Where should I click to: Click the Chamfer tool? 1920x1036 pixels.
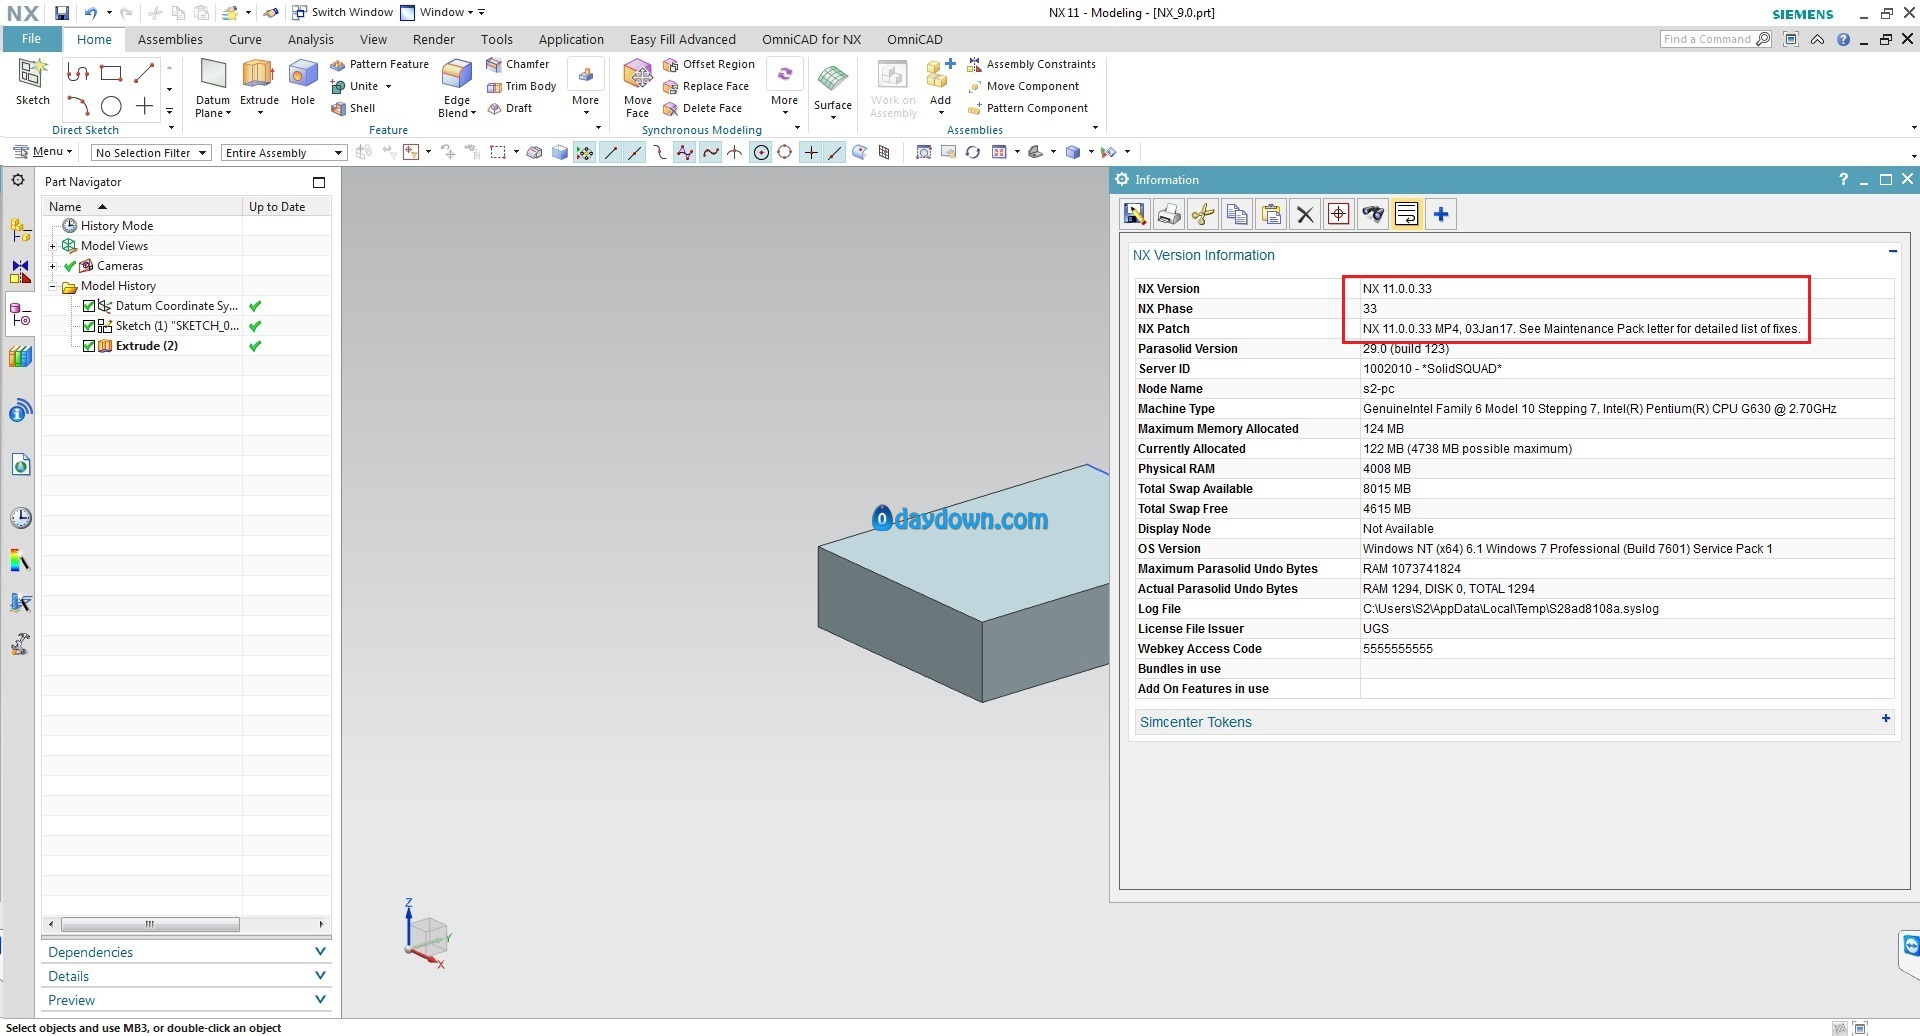pyautogui.click(x=518, y=64)
